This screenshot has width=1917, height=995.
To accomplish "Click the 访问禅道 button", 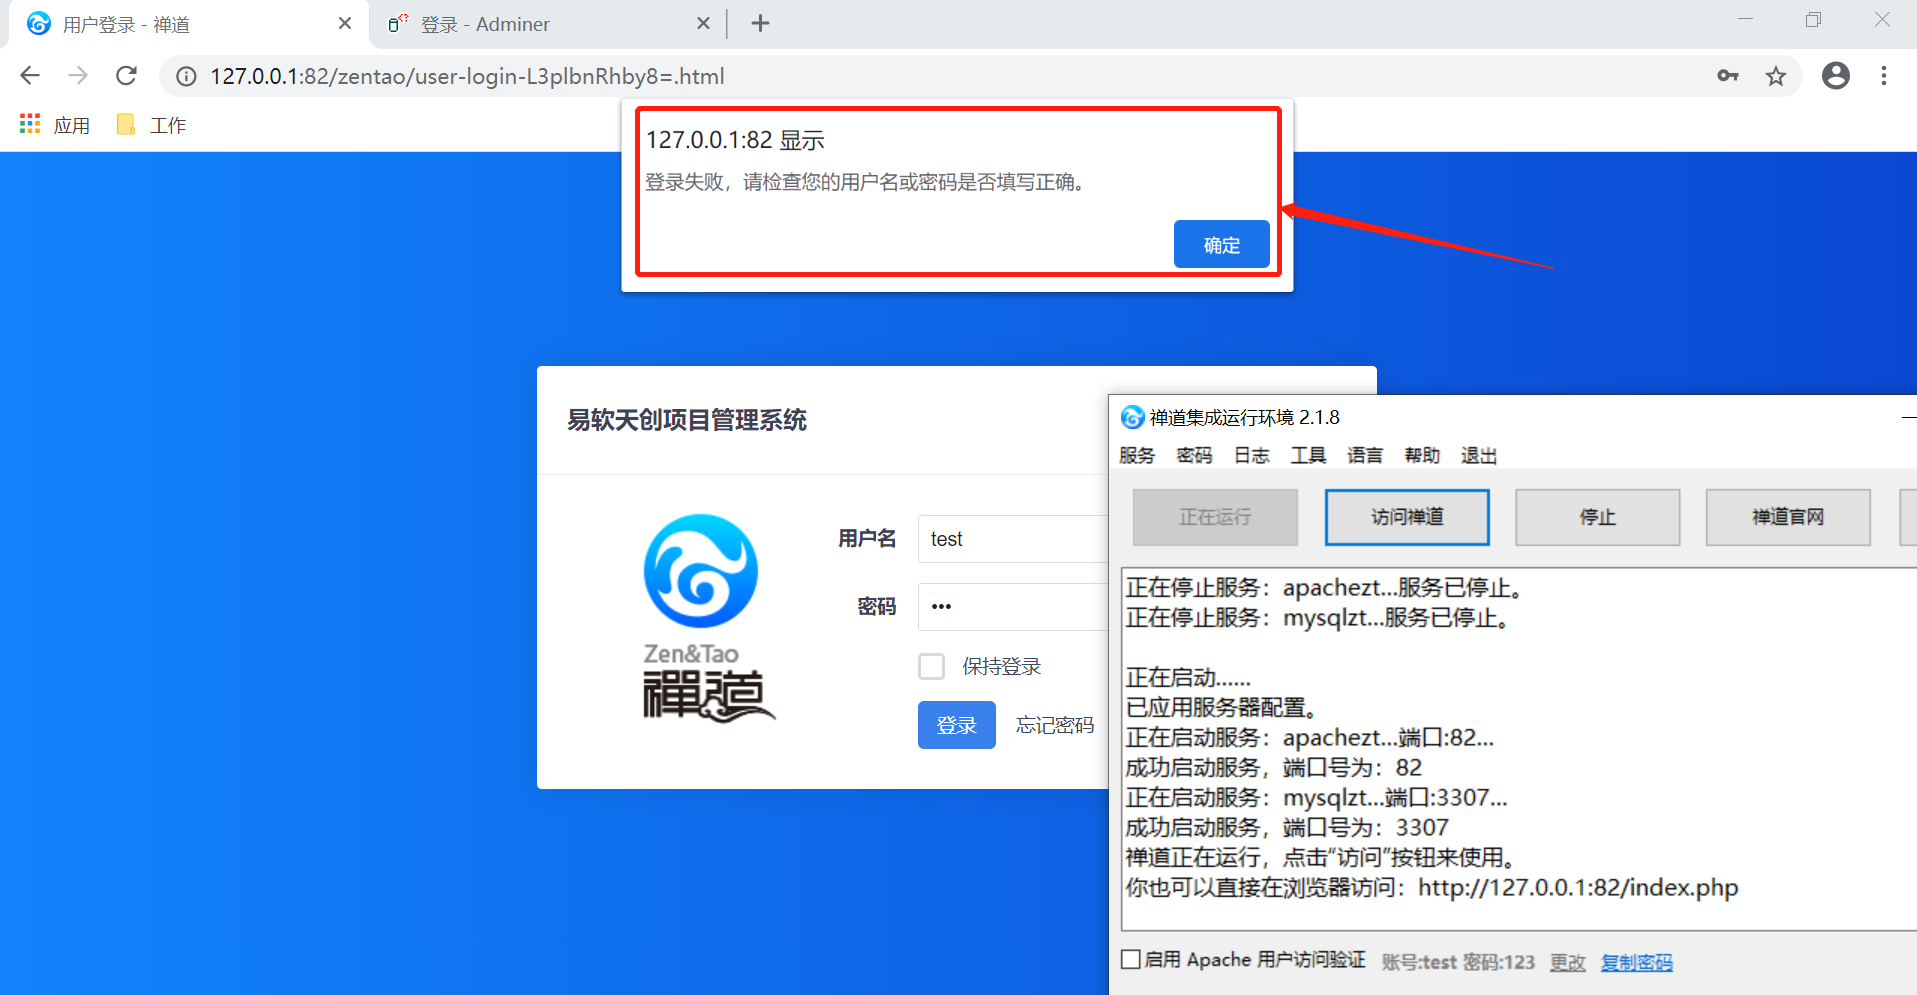I will tap(1407, 517).
